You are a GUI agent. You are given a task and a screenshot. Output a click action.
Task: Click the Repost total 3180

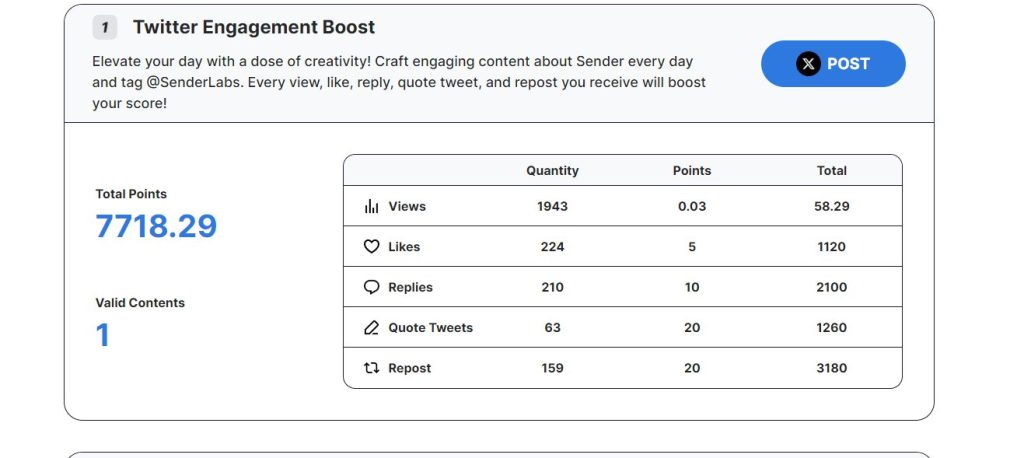831,368
